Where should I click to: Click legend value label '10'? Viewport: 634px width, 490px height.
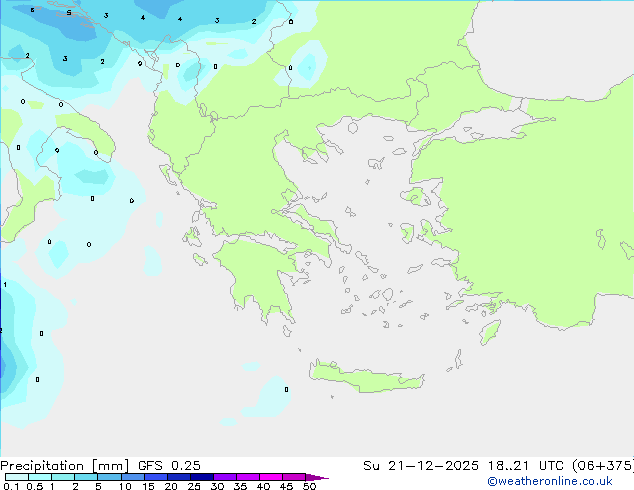[125, 486]
